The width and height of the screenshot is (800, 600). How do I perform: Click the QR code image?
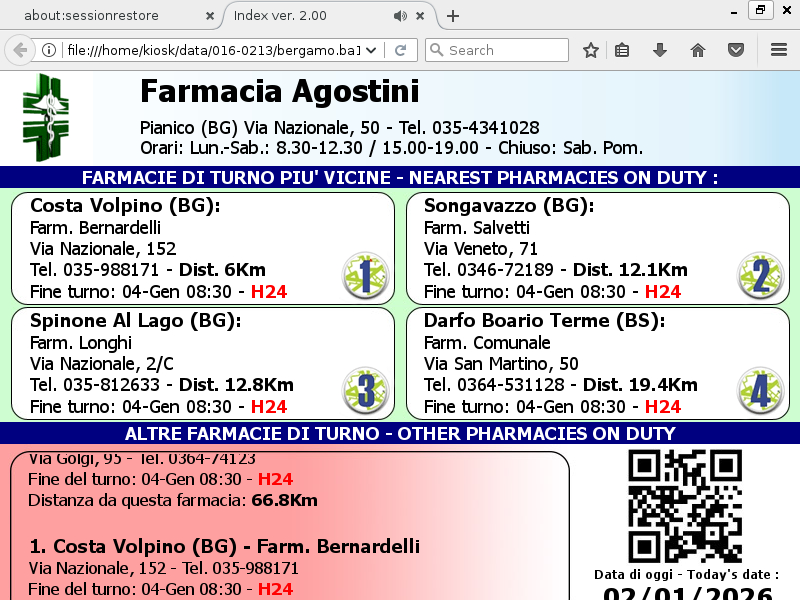[x=685, y=506]
